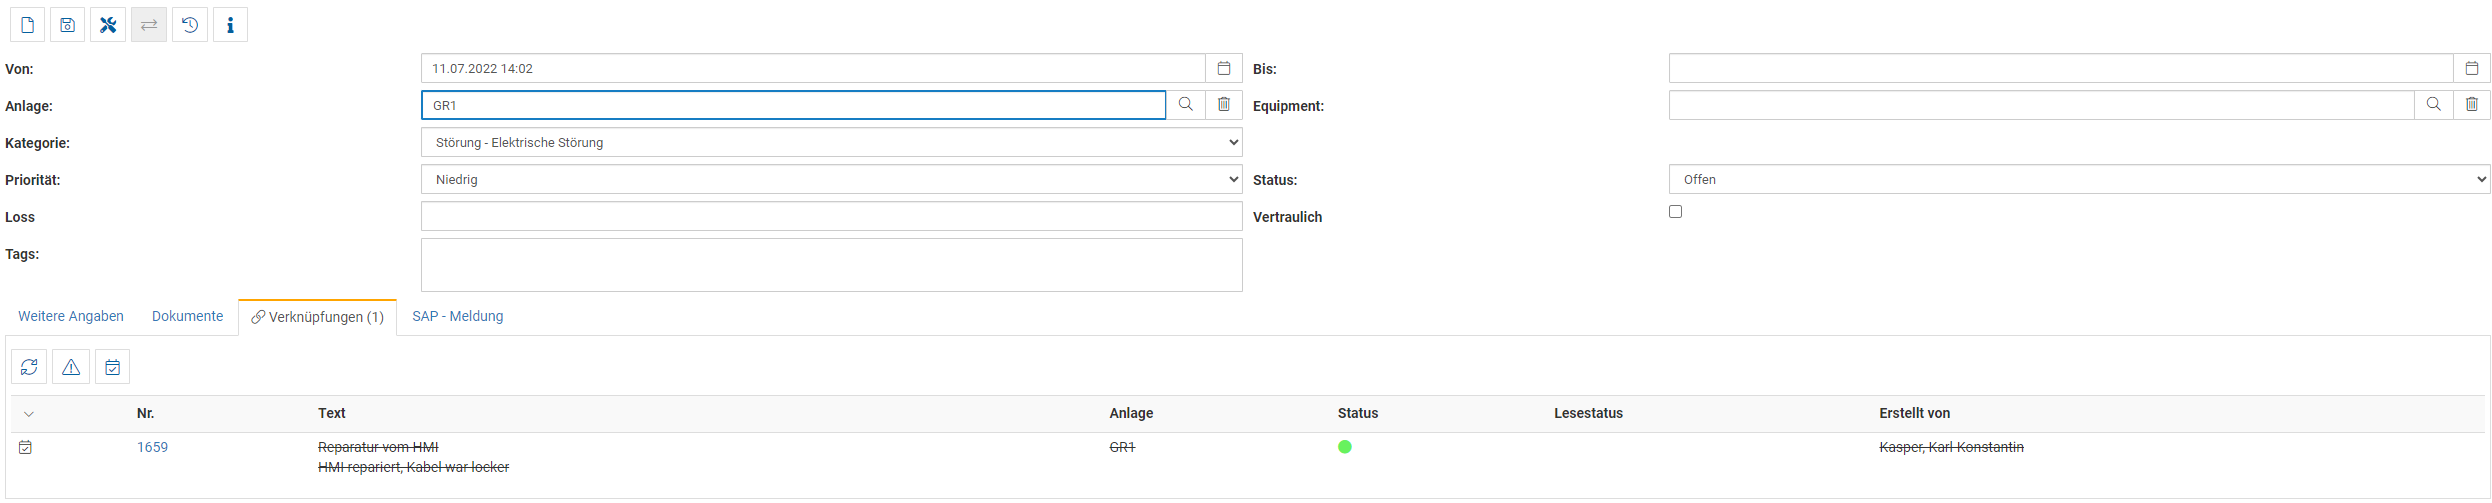Sort table by the Nr. column header
Image resolution: width=2492 pixels, height=503 pixels.
pos(146,413)
